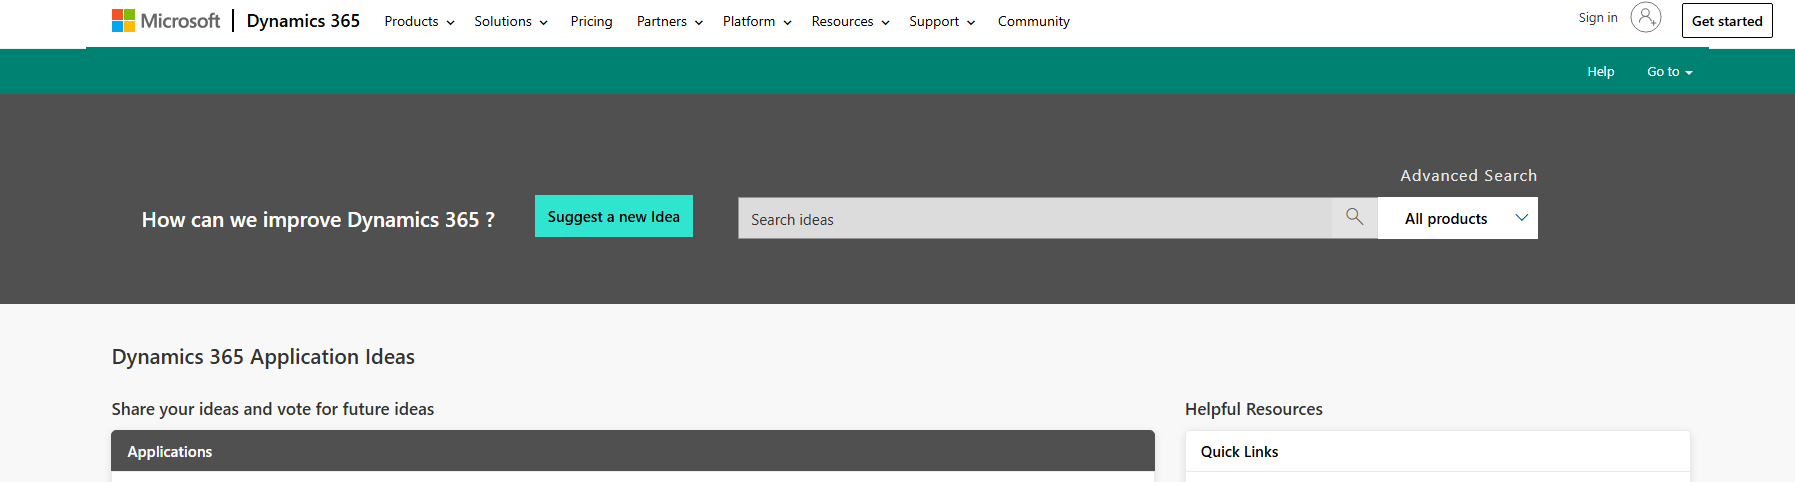1795x482 pixels.
Task: Open Help in the green bar
Action: click(1601, 72)
